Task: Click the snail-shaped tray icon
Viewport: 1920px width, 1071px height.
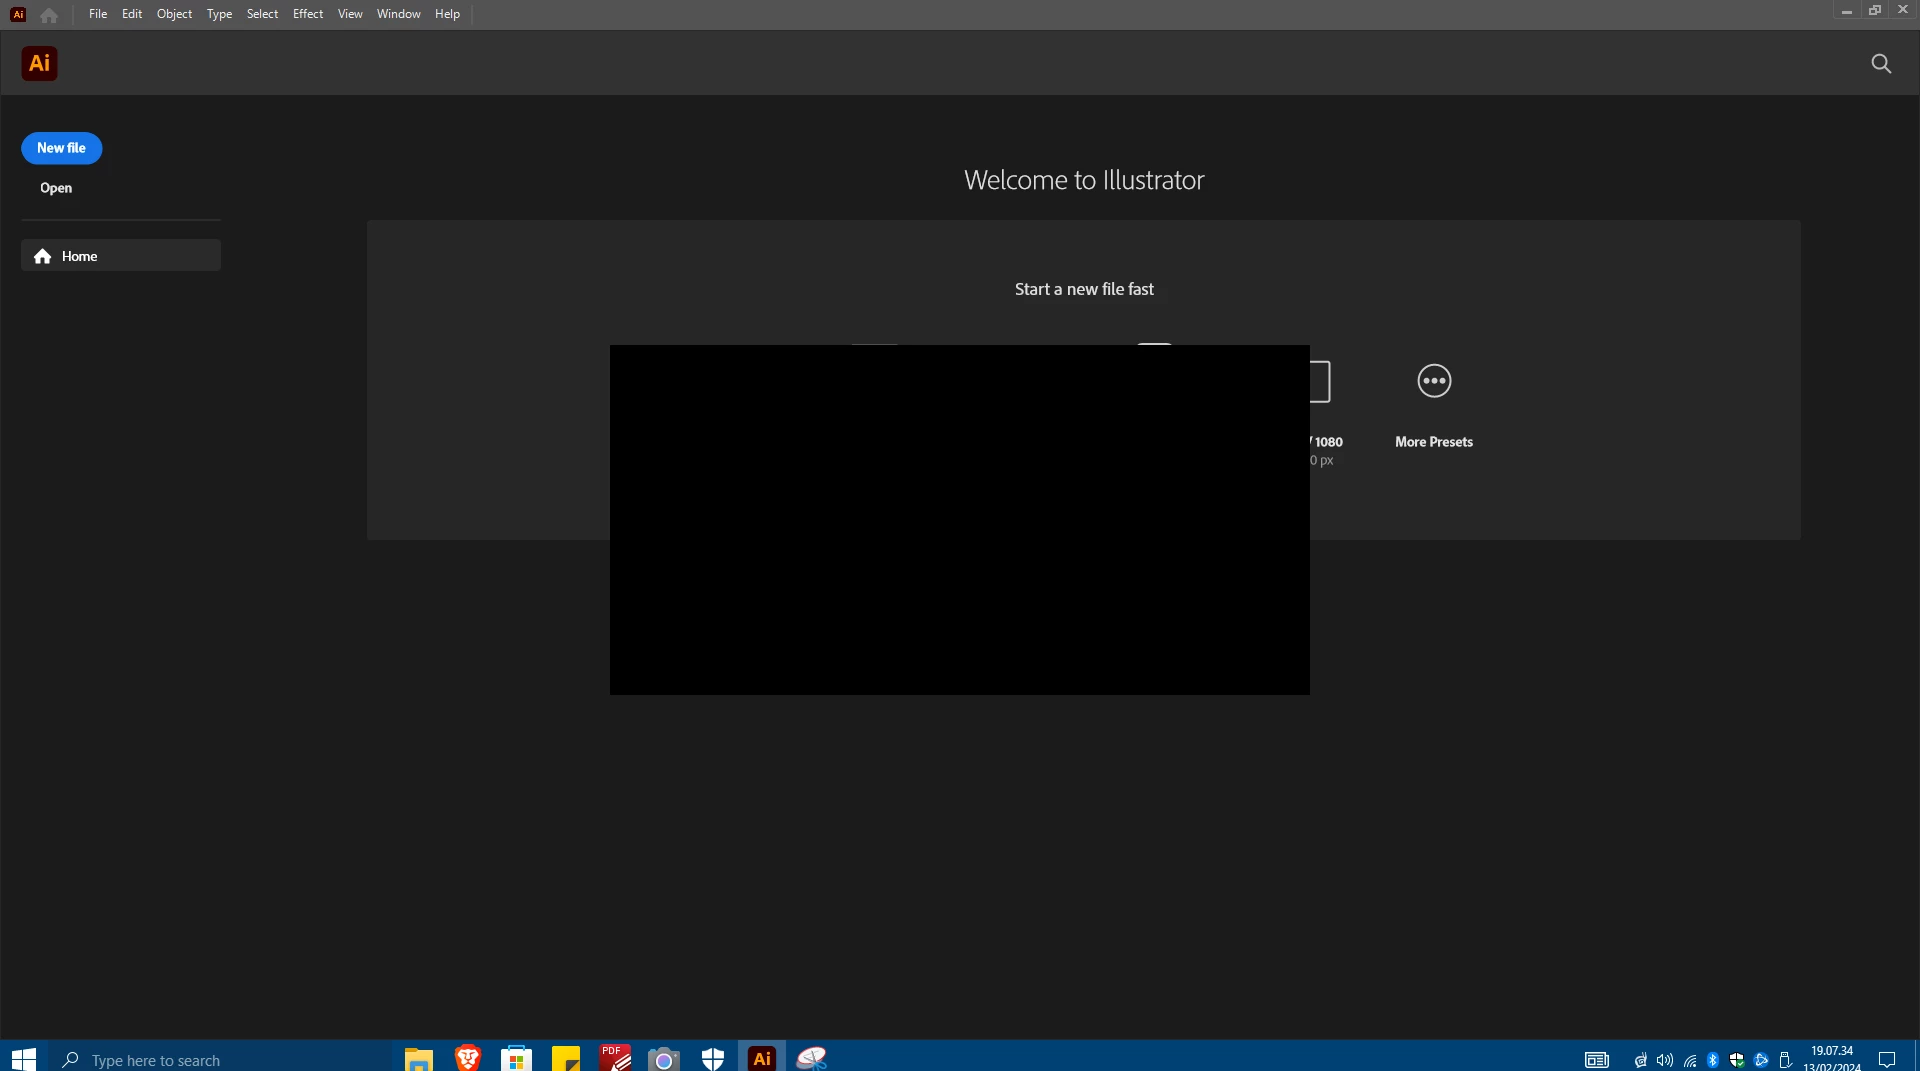Action: pos(1641,1060)
